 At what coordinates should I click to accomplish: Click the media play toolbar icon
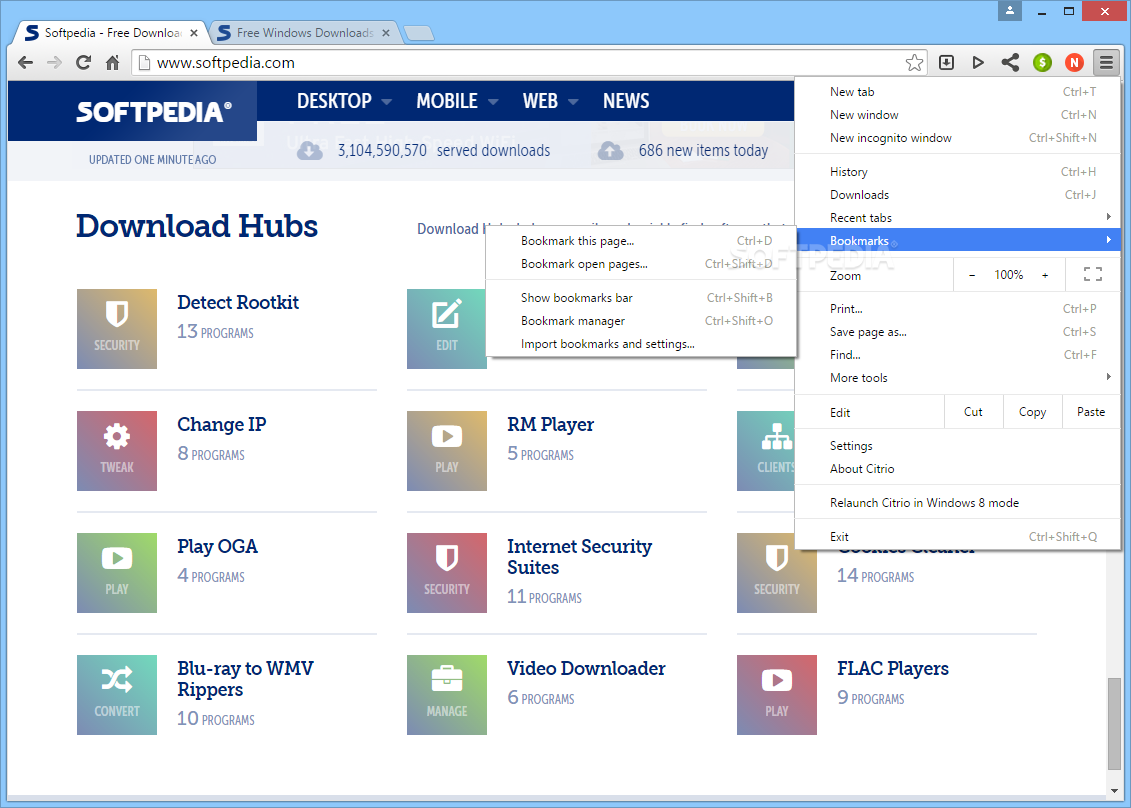[x=978, y=63]
